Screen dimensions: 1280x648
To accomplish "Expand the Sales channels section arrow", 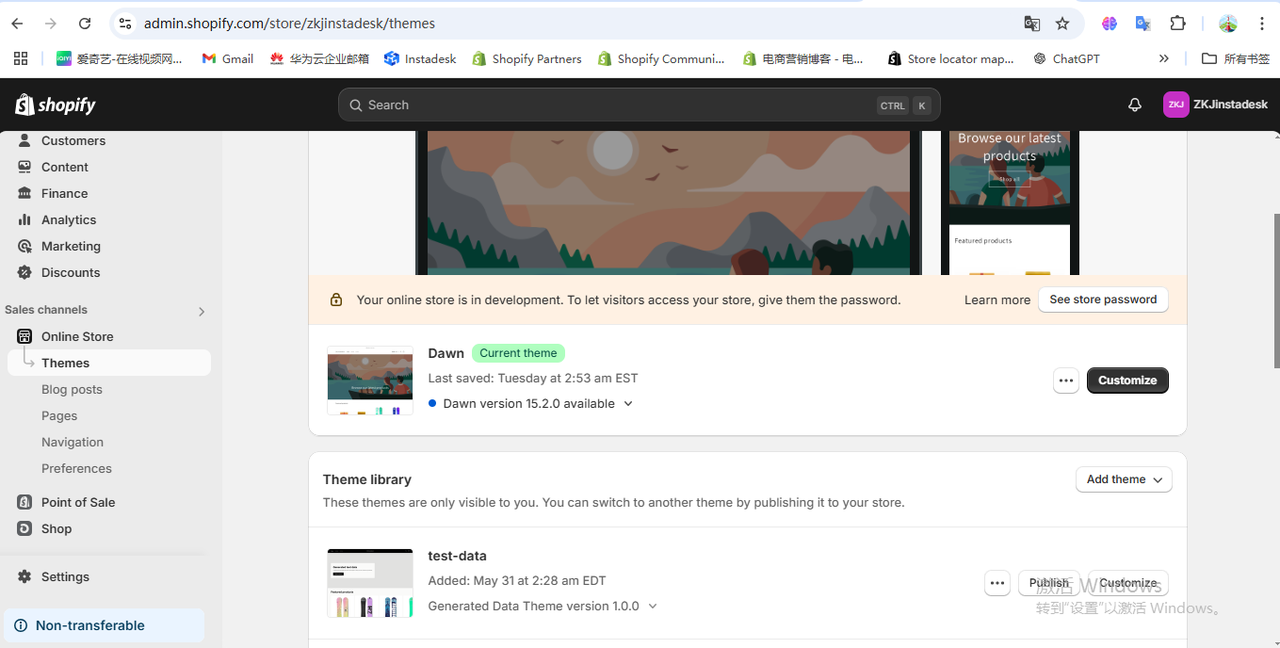I will point(201,311).
